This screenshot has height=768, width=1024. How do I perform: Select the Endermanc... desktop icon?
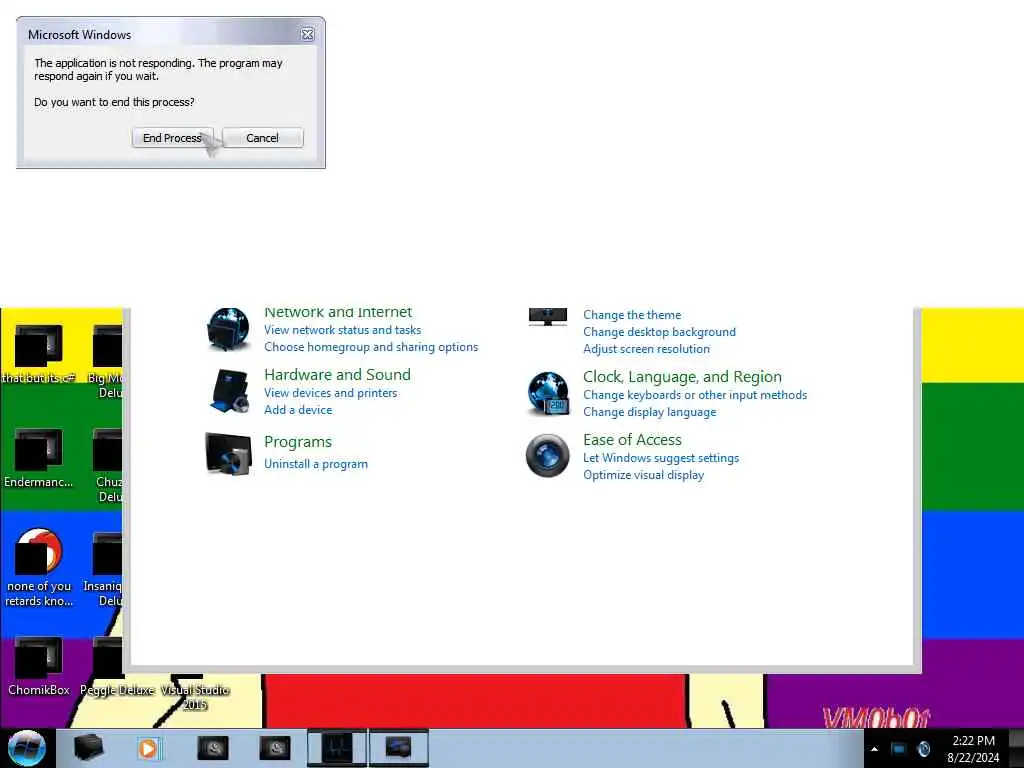39,457
